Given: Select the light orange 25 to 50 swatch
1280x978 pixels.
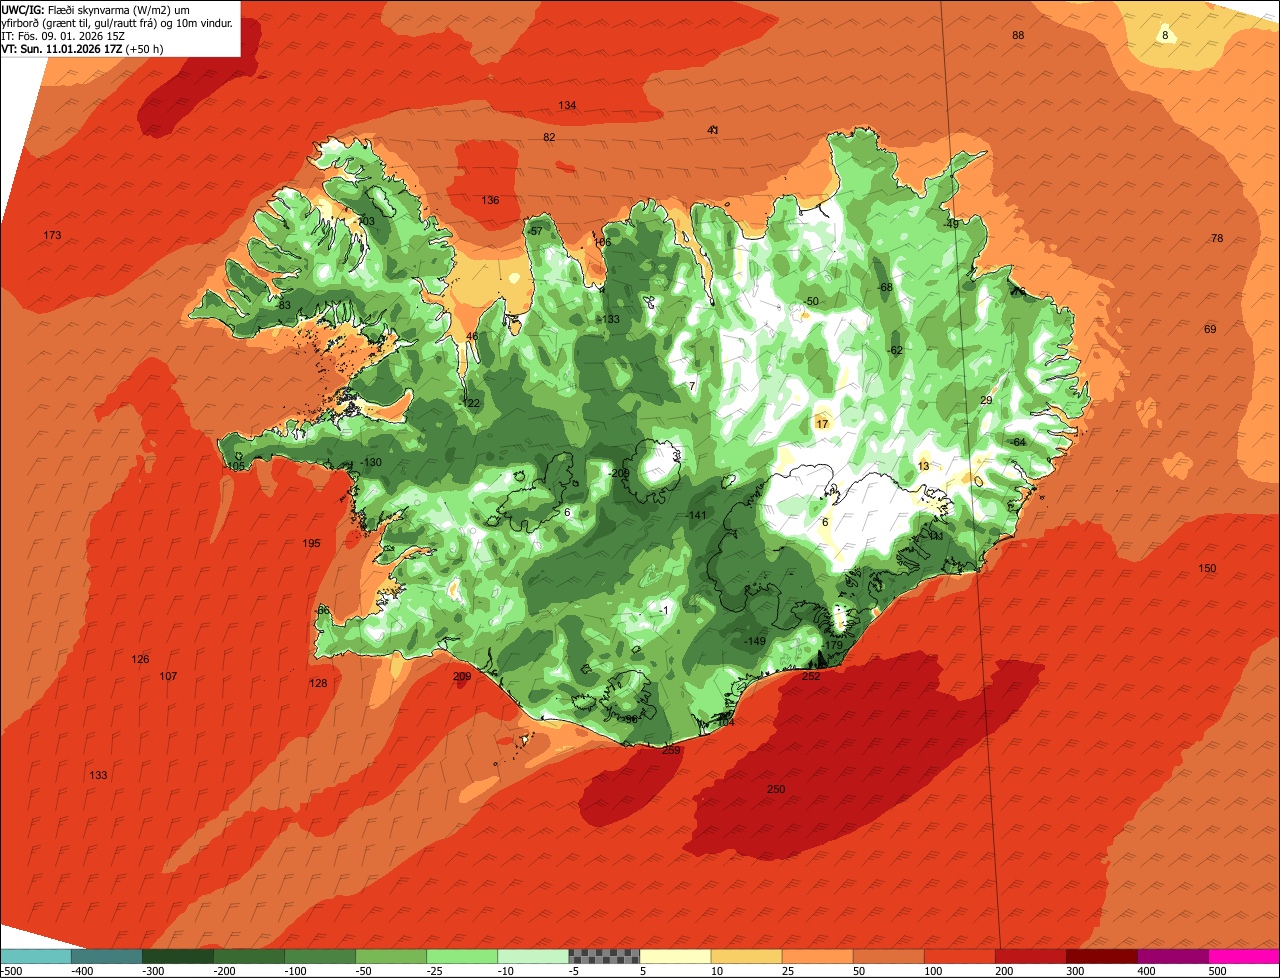Looking at the screenshot, I should (x=817, y=957).
